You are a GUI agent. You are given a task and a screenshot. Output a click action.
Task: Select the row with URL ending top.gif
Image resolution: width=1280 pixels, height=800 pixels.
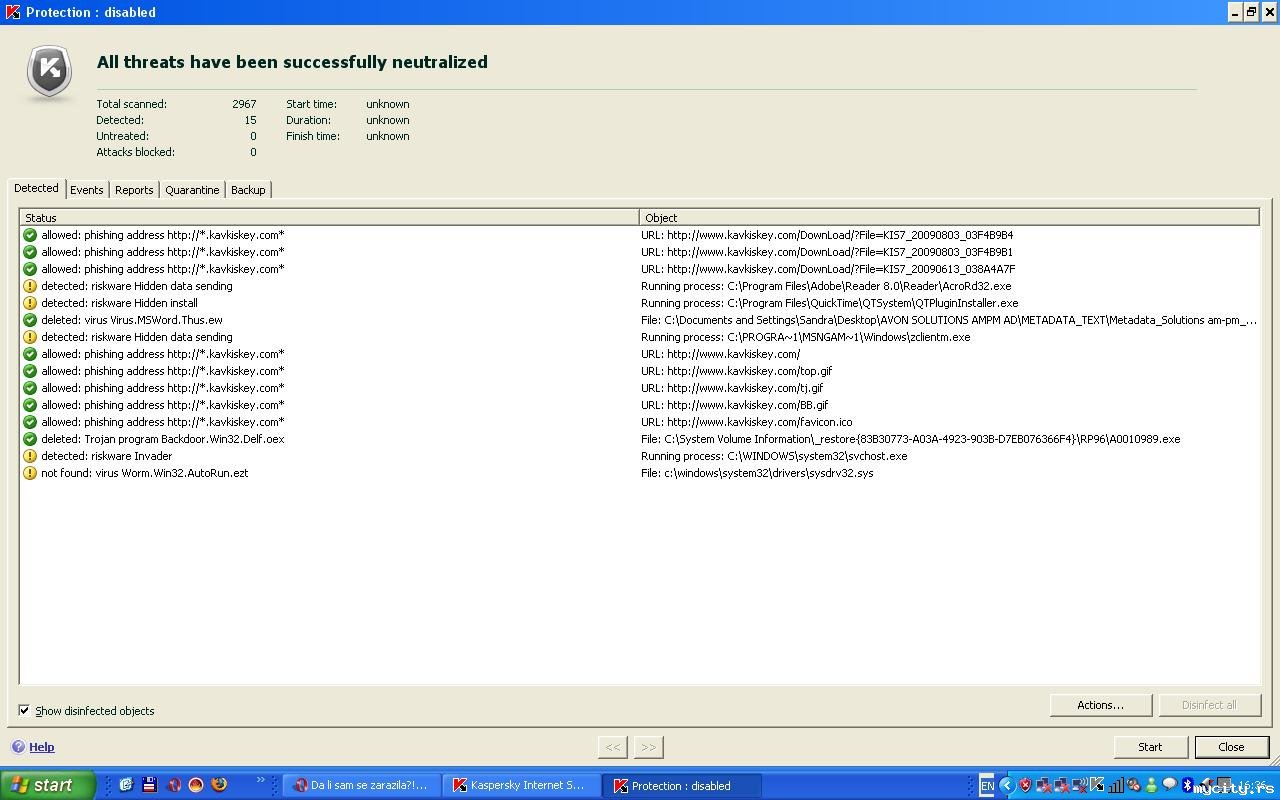tap(640, 371)
